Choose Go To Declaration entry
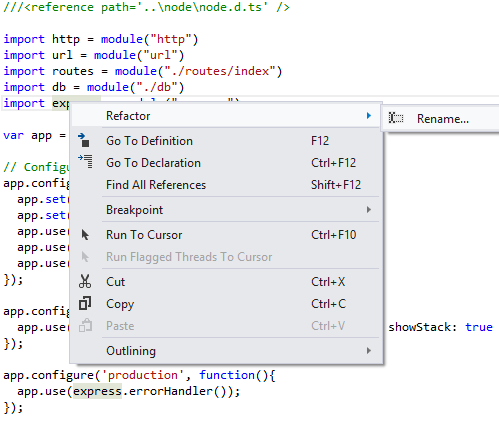This screenshot has width=499, height=432. (x=226, y=163)
